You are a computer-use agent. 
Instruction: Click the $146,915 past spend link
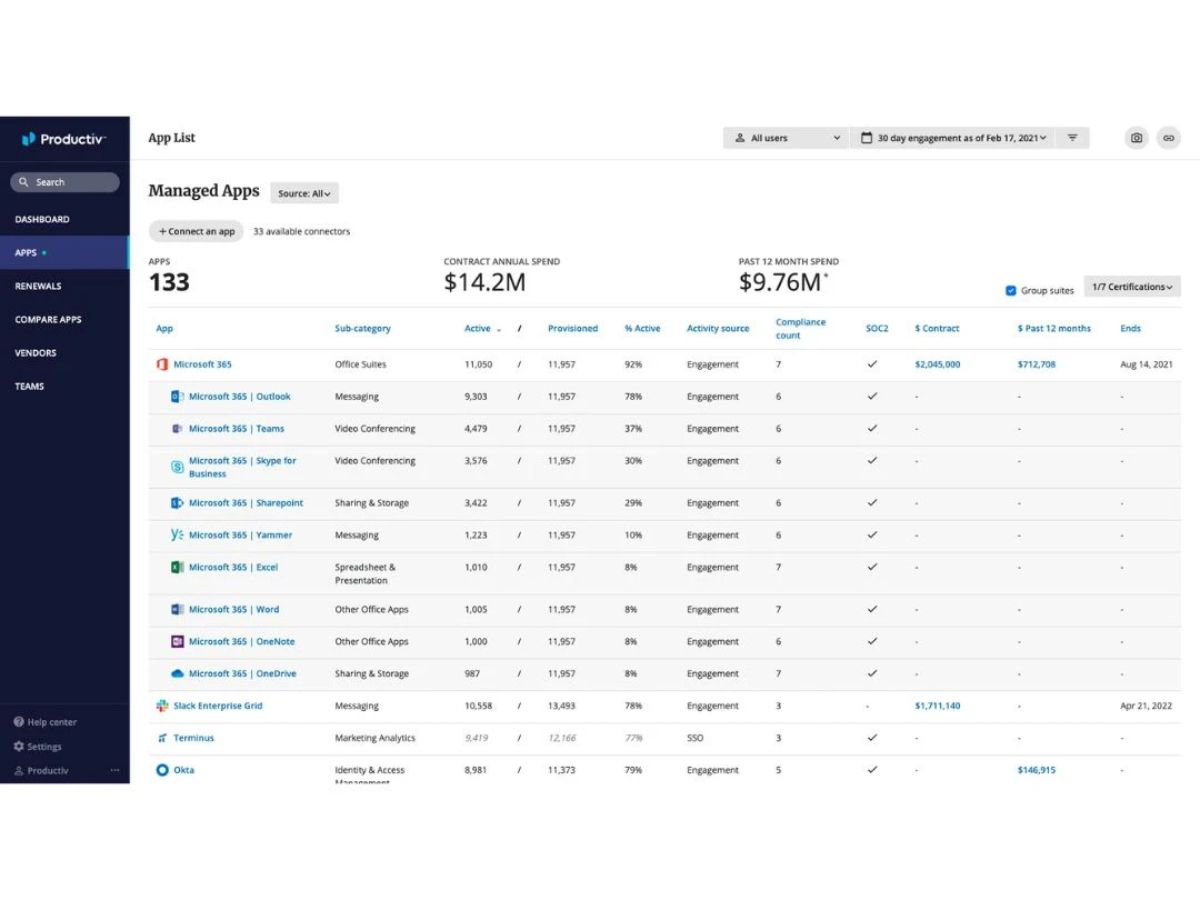(1036, 770)
